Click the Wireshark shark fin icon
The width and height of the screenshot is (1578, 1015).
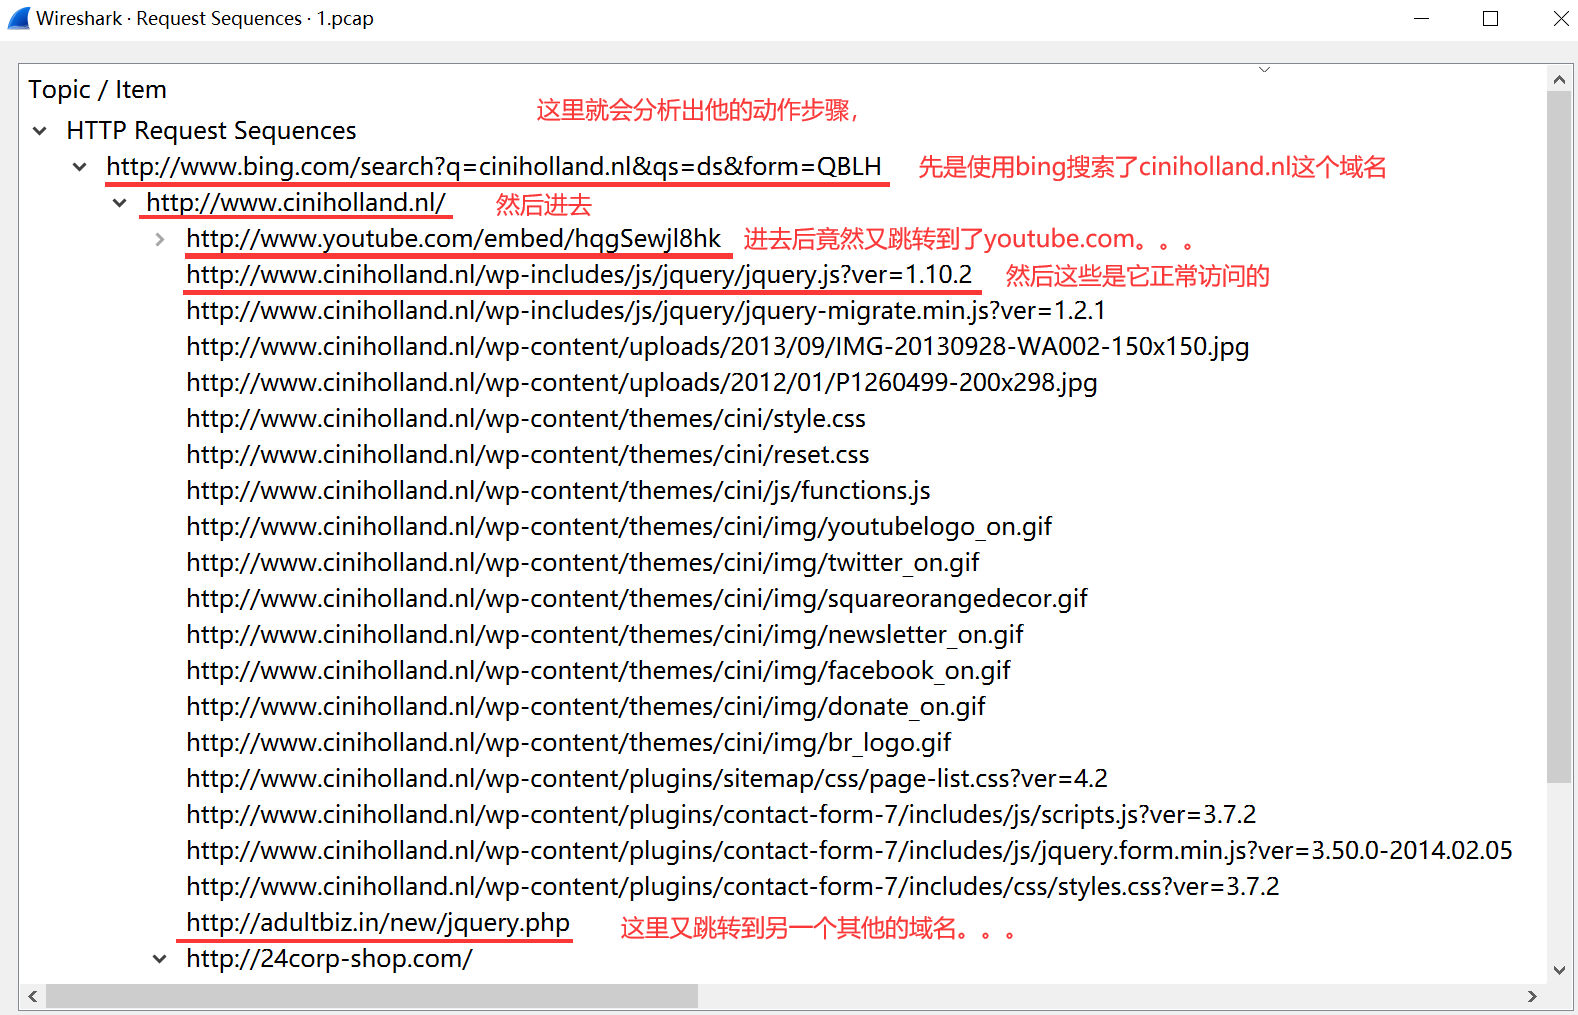coord(19,19)
